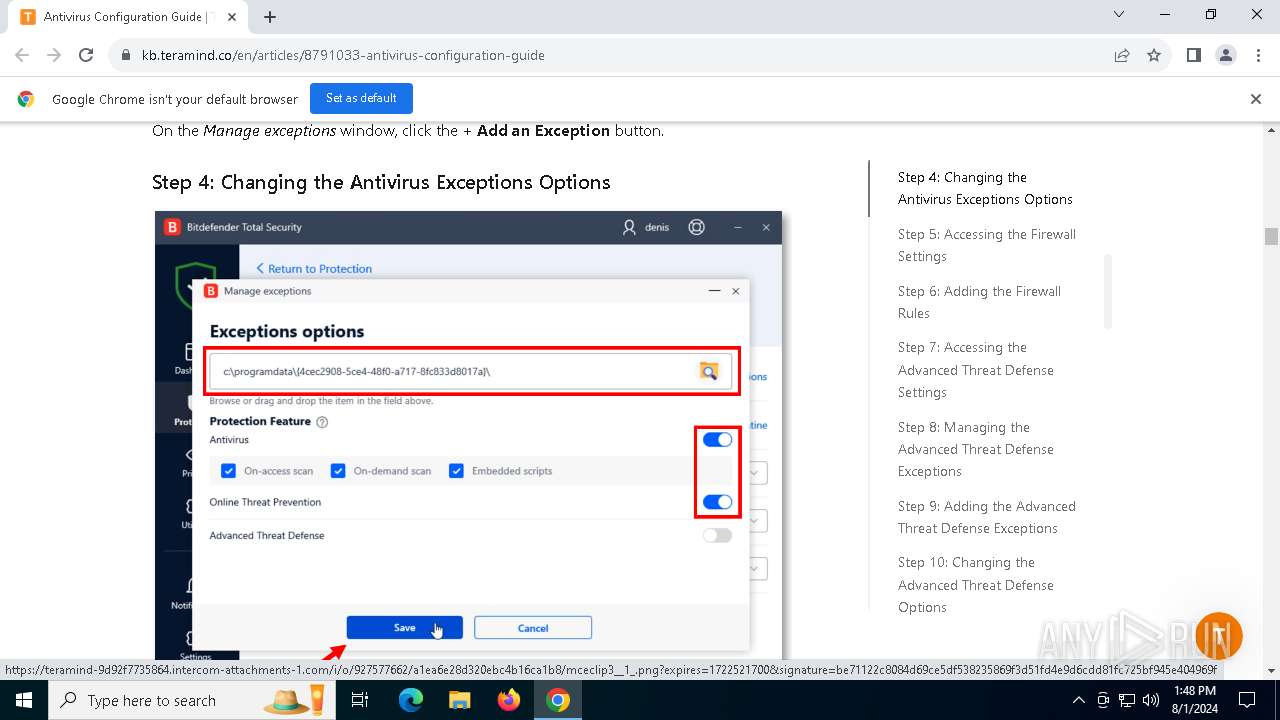This screenshot has width=1280, height=720.
Task: Show hidden system tray icons
Action: coord(1078,700)
